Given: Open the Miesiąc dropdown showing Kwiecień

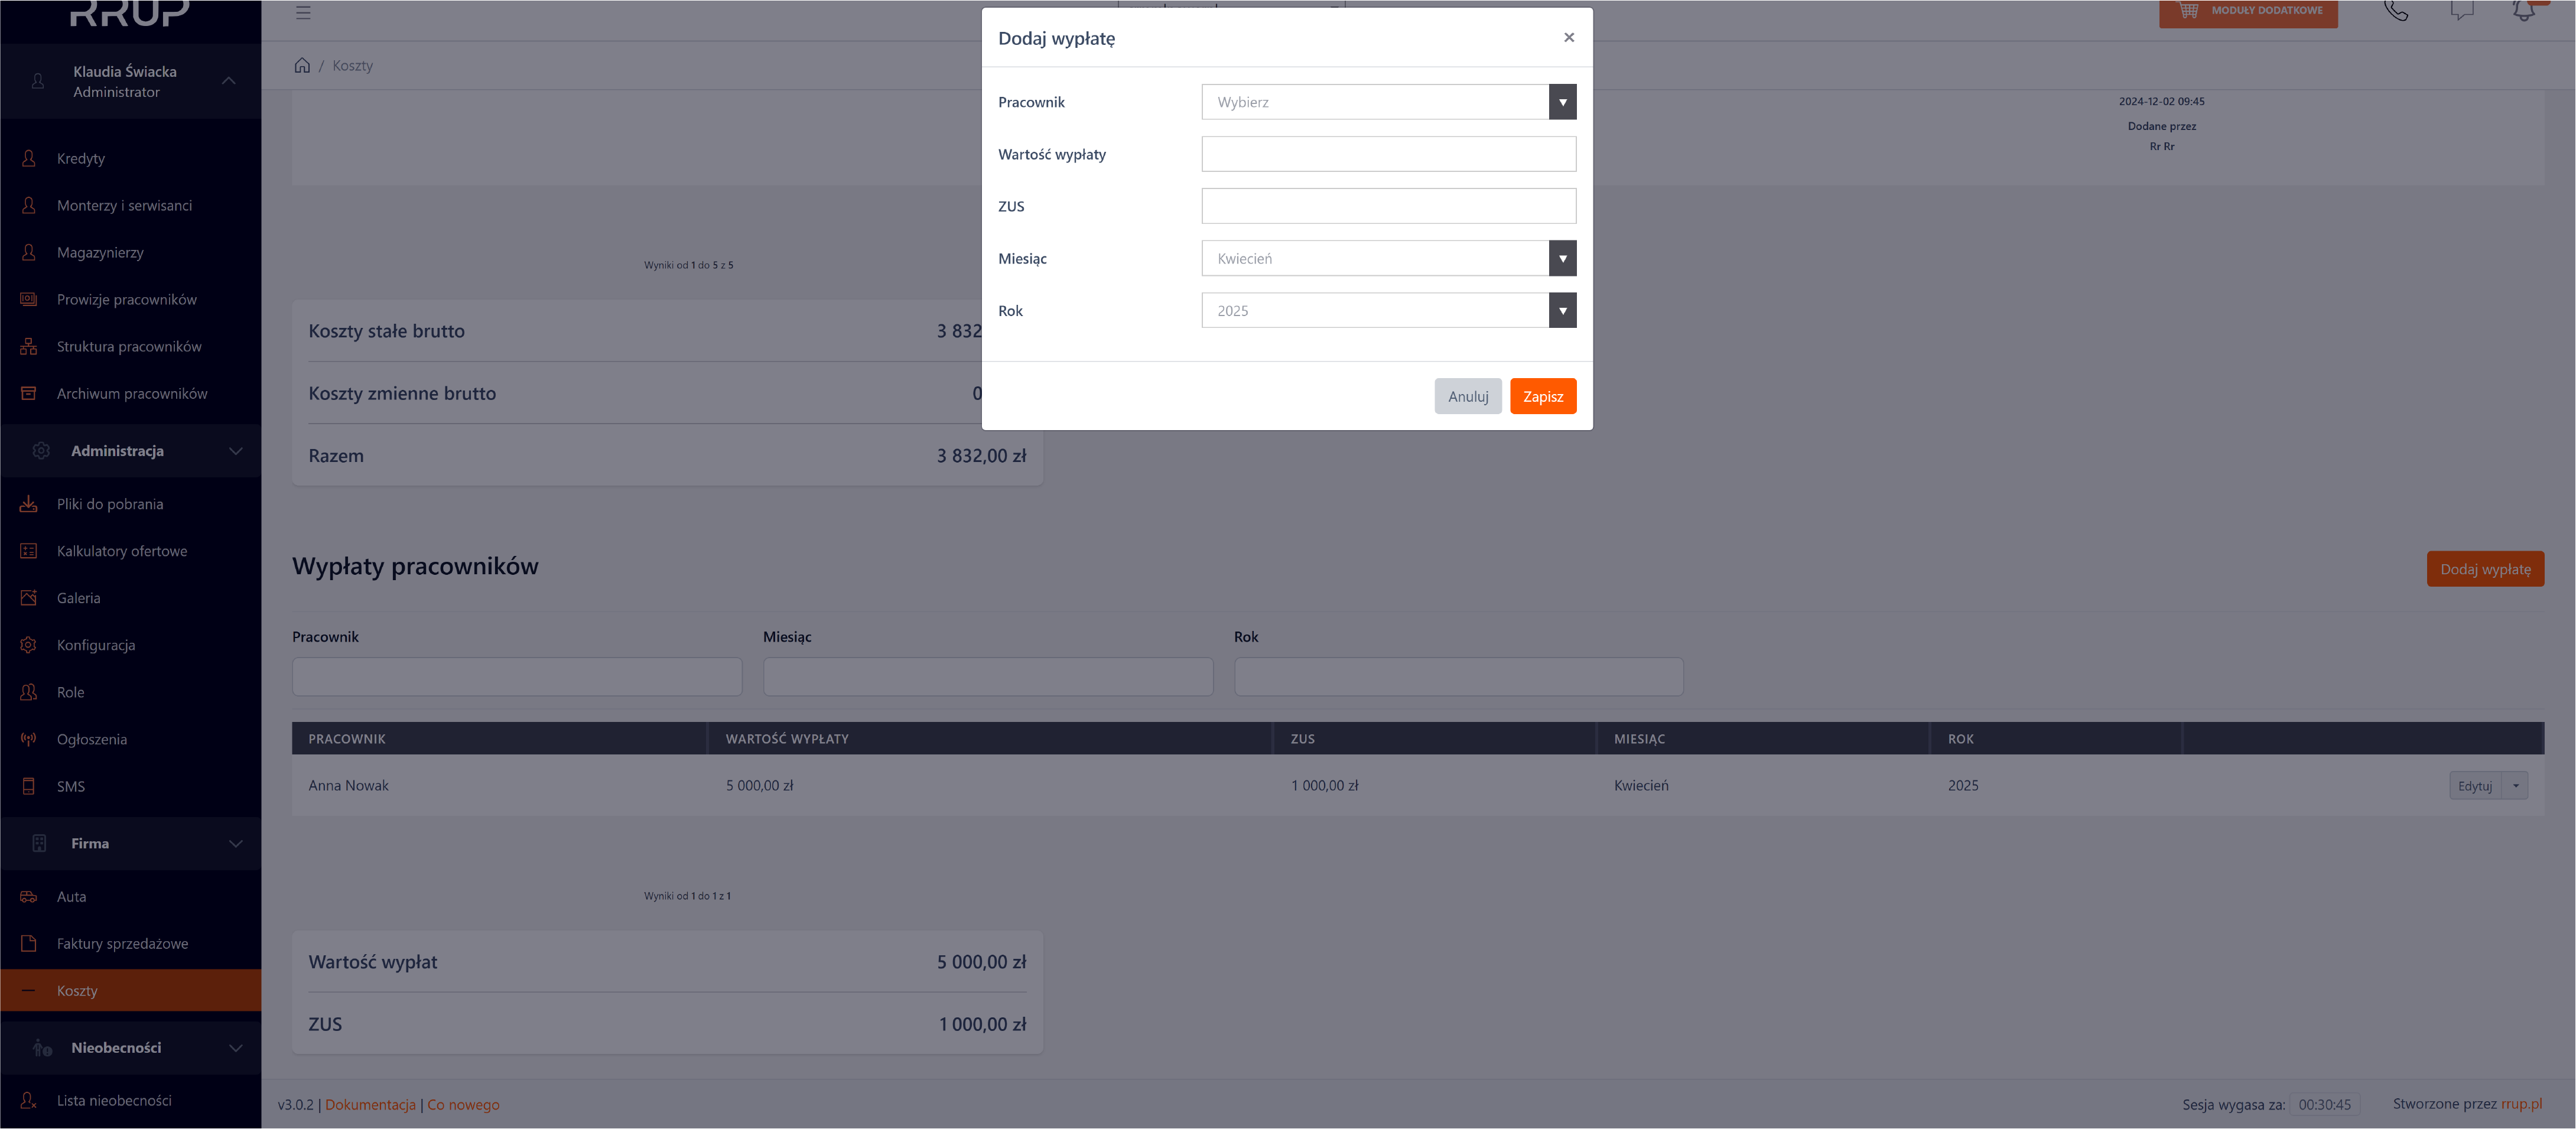Looking at the screenshot, I should pos(1388,259).
